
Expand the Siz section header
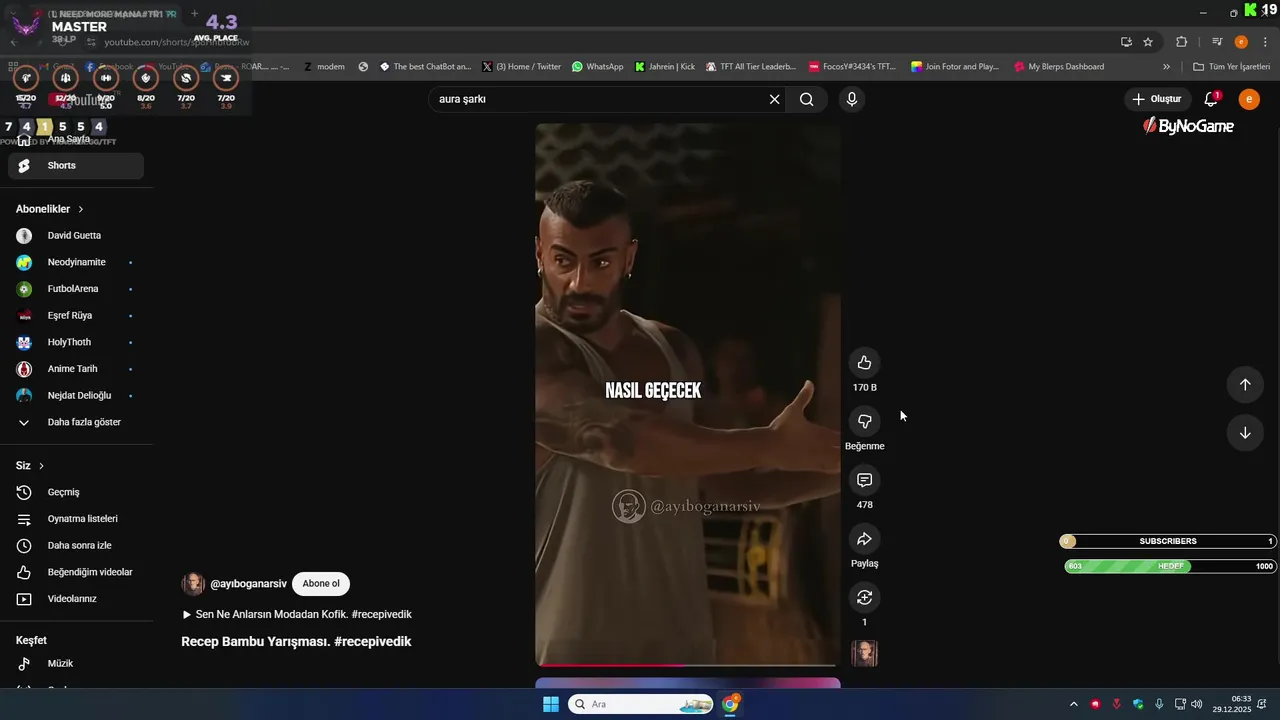[x=30, y=466]
